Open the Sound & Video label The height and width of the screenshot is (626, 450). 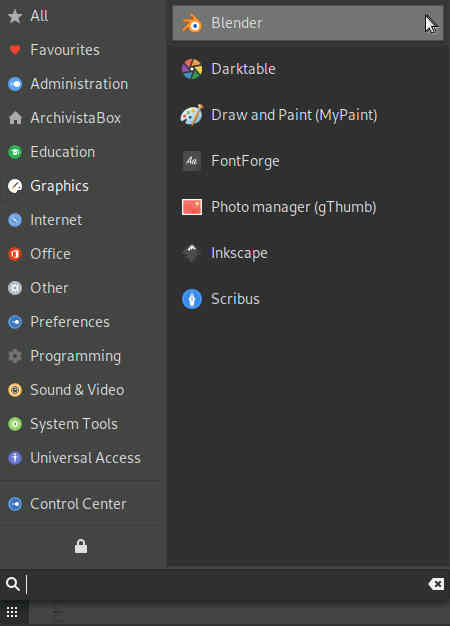77,390
